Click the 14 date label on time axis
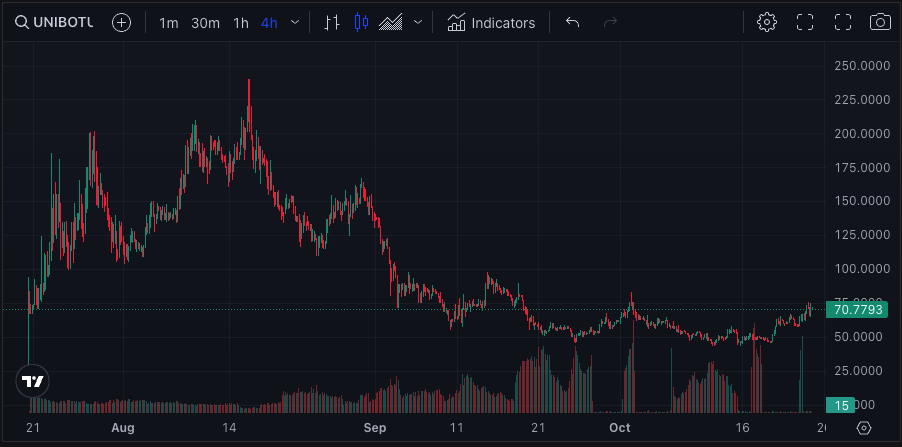Viewport: 902px width, 447px height. click(229, 428)
